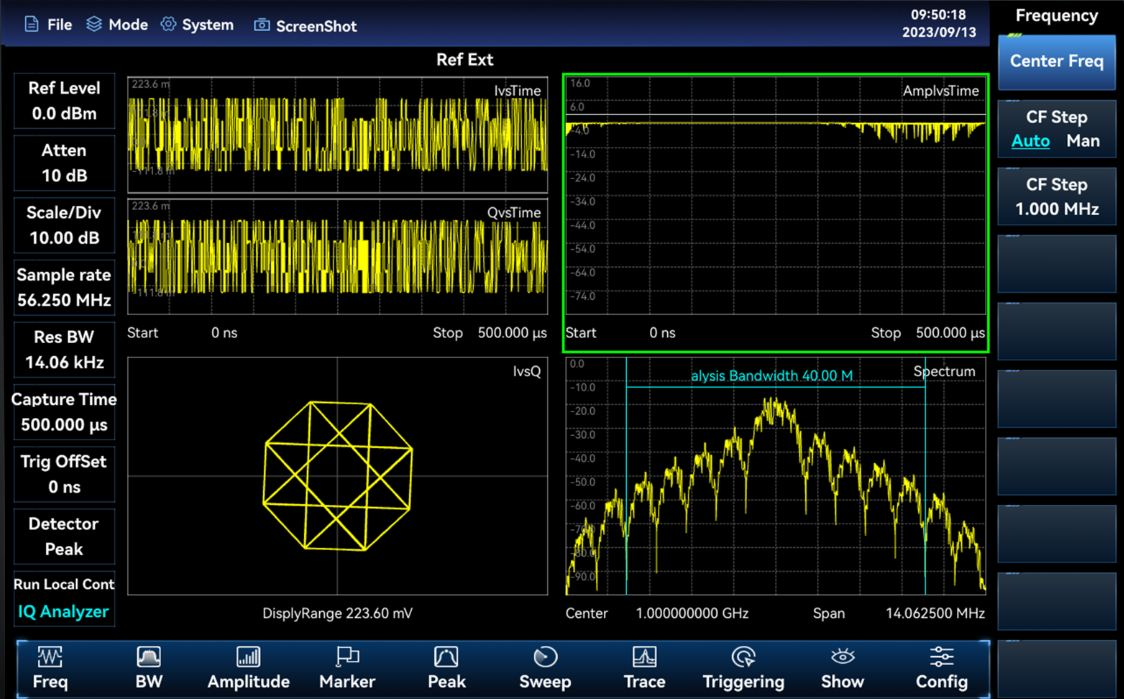Set CF Step to Auto
The image size is (1124, 699).
(x=1030, y=141)
